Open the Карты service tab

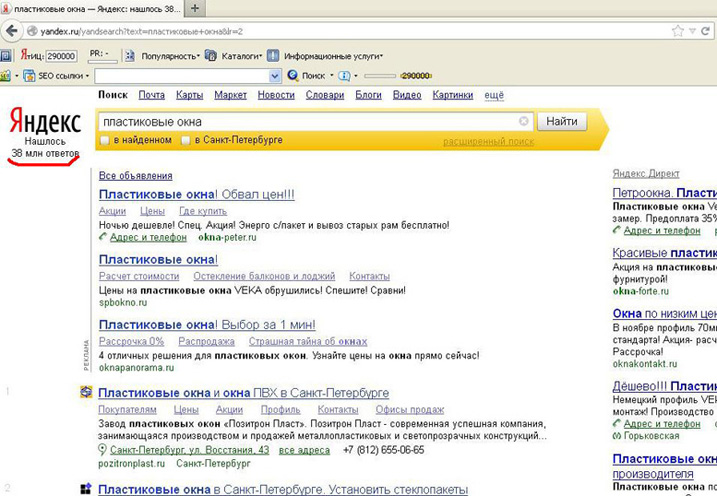pos(189,95)
